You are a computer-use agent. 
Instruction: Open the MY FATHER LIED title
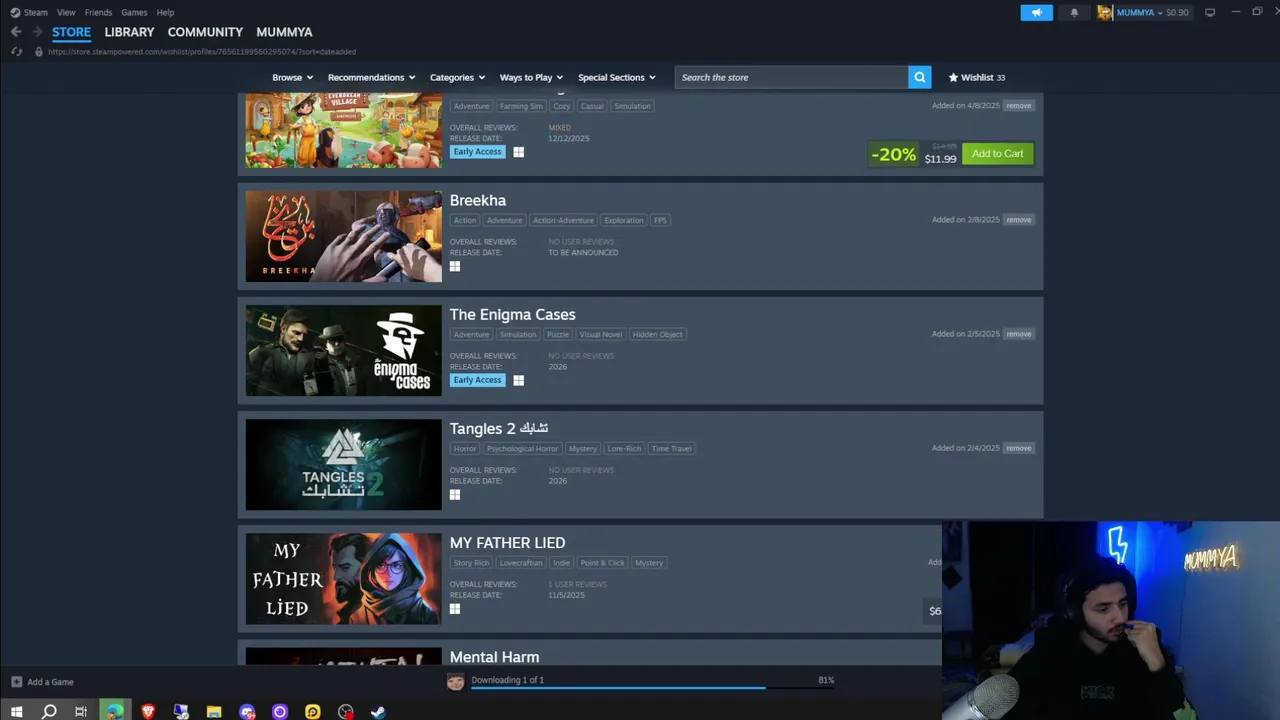pyautogui.click(x=507, y=542)
